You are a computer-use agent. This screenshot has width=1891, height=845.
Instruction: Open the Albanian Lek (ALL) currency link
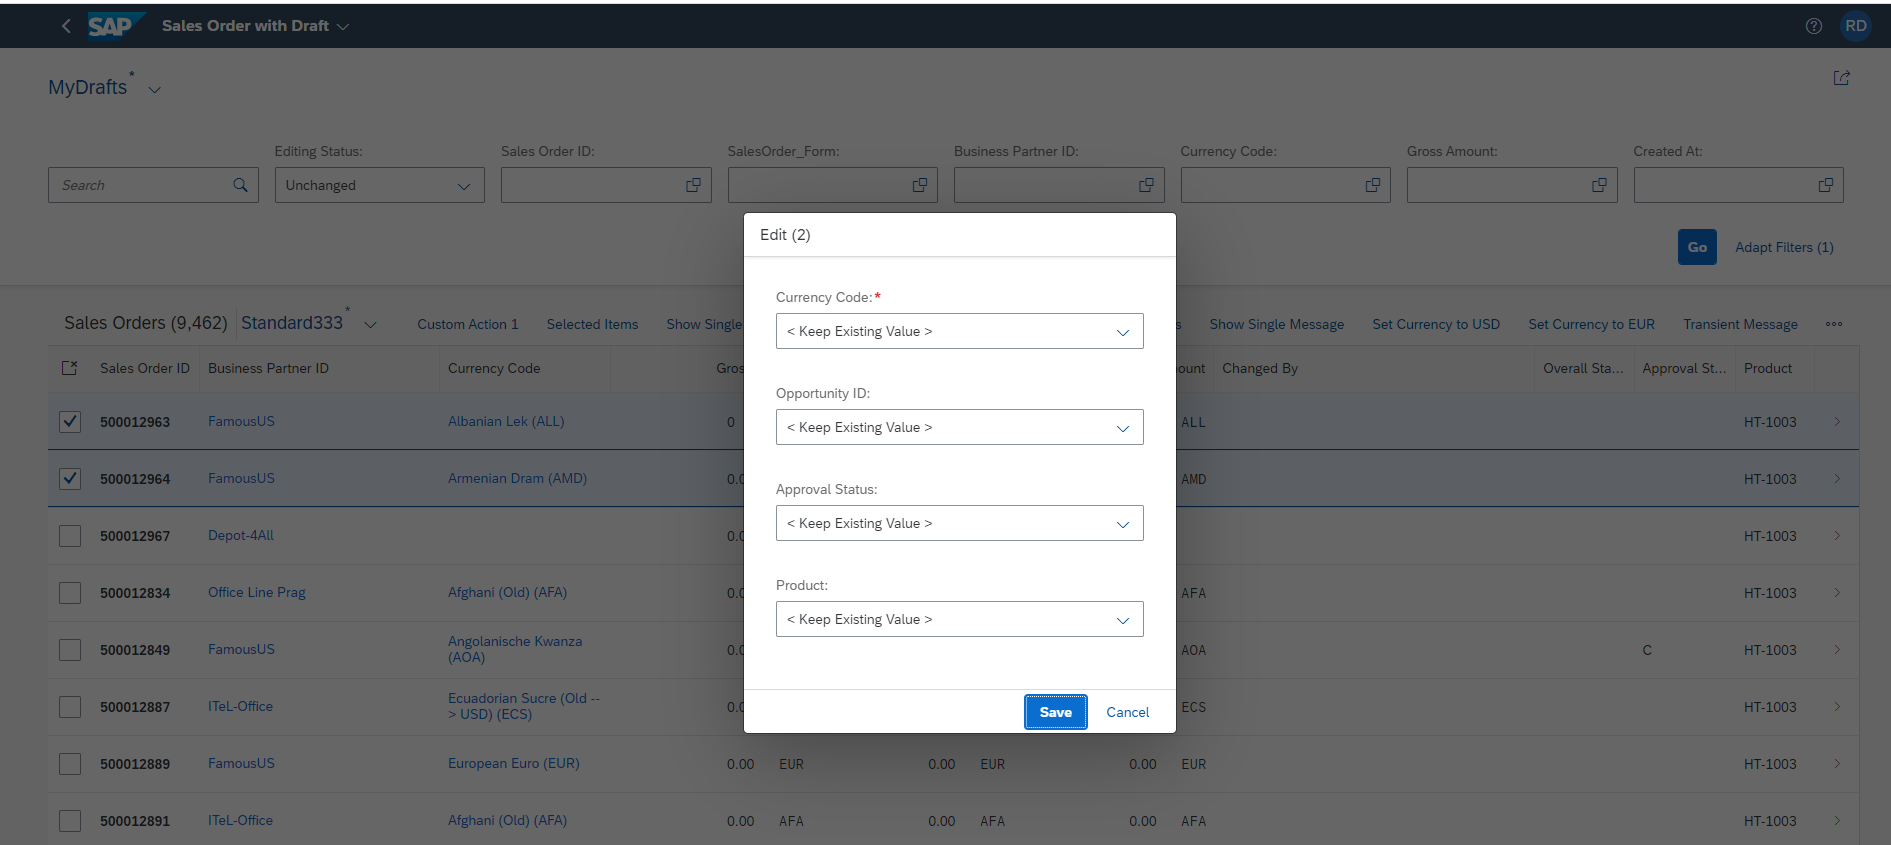(506, 421)
